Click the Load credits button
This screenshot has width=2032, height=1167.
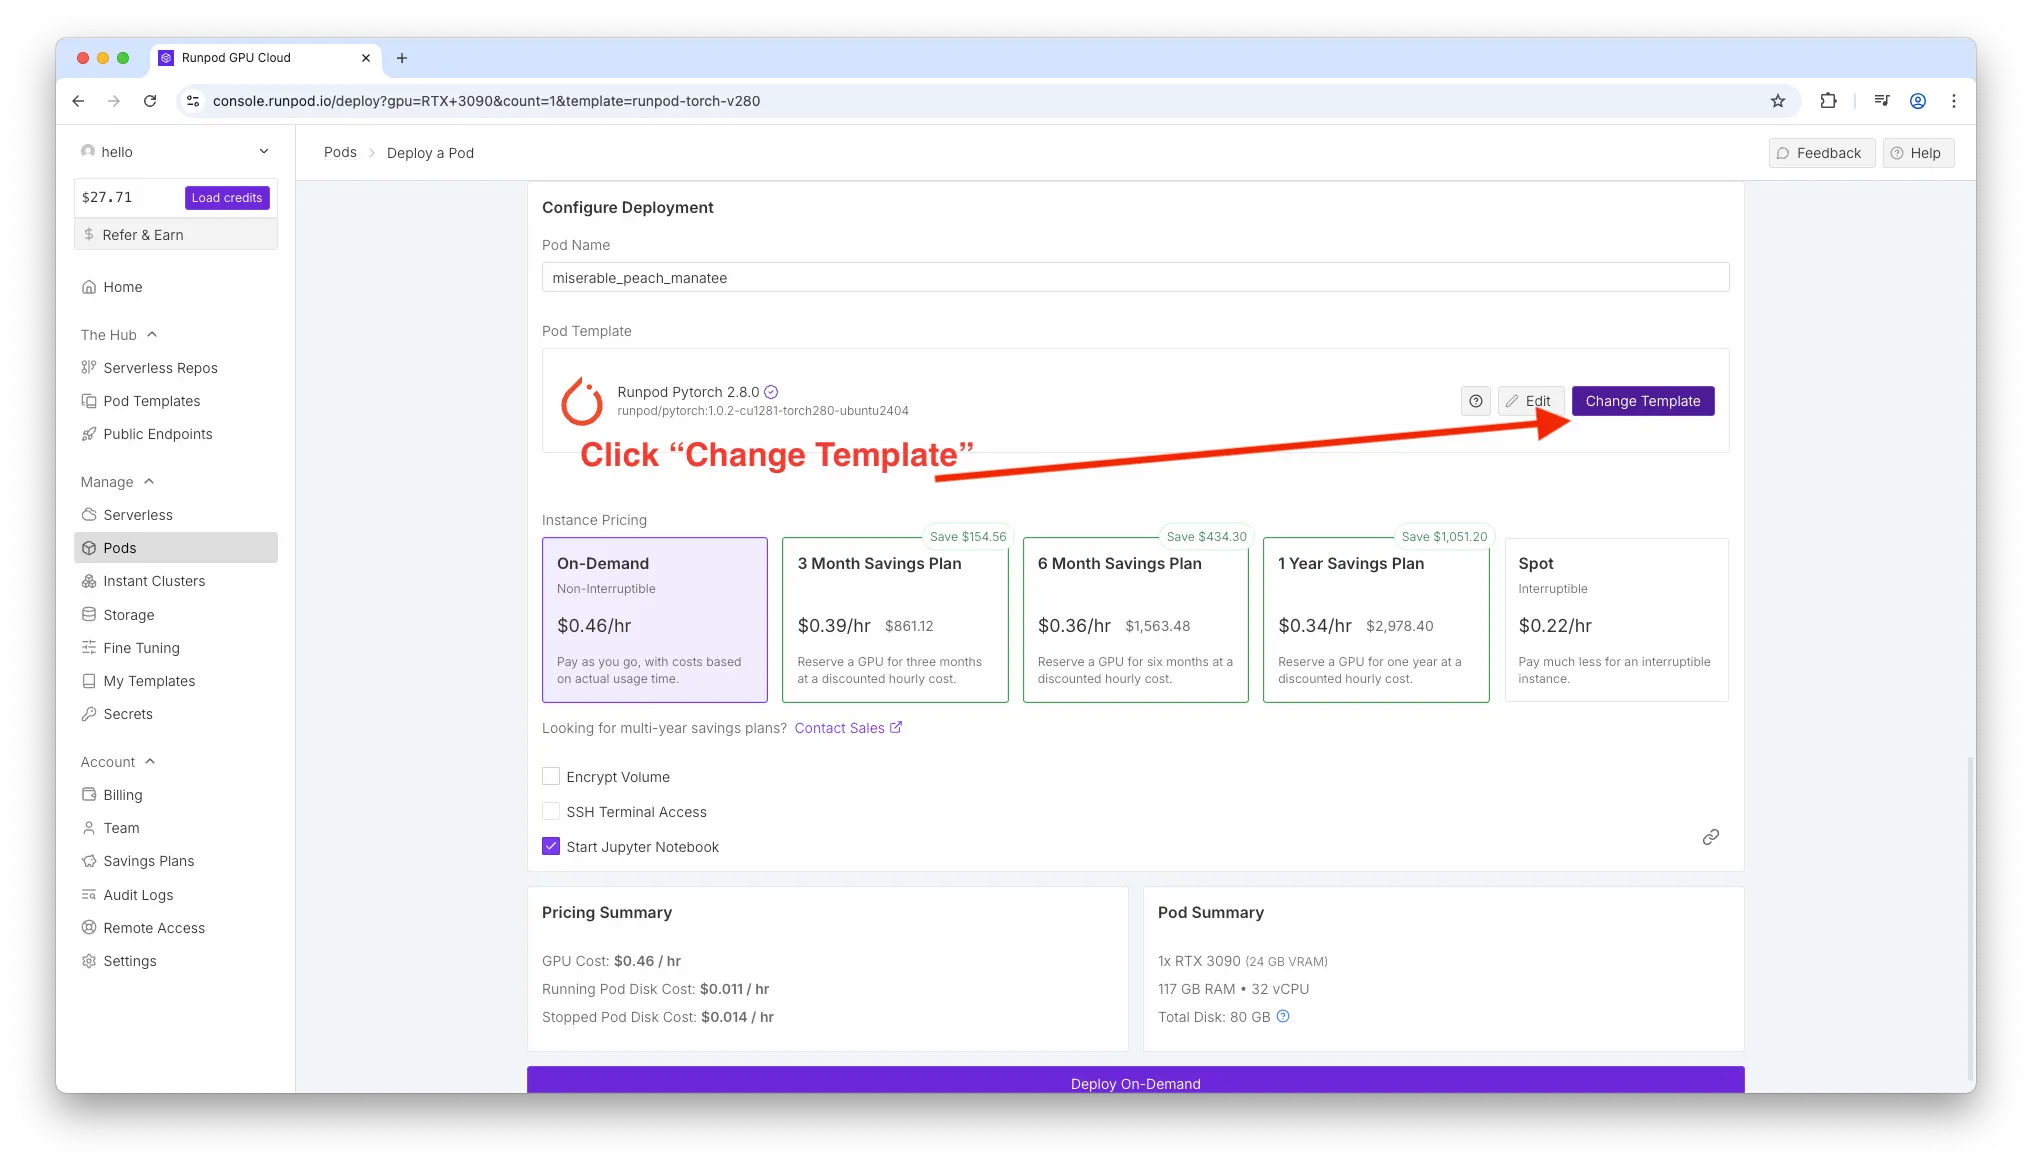click(227, 198)
